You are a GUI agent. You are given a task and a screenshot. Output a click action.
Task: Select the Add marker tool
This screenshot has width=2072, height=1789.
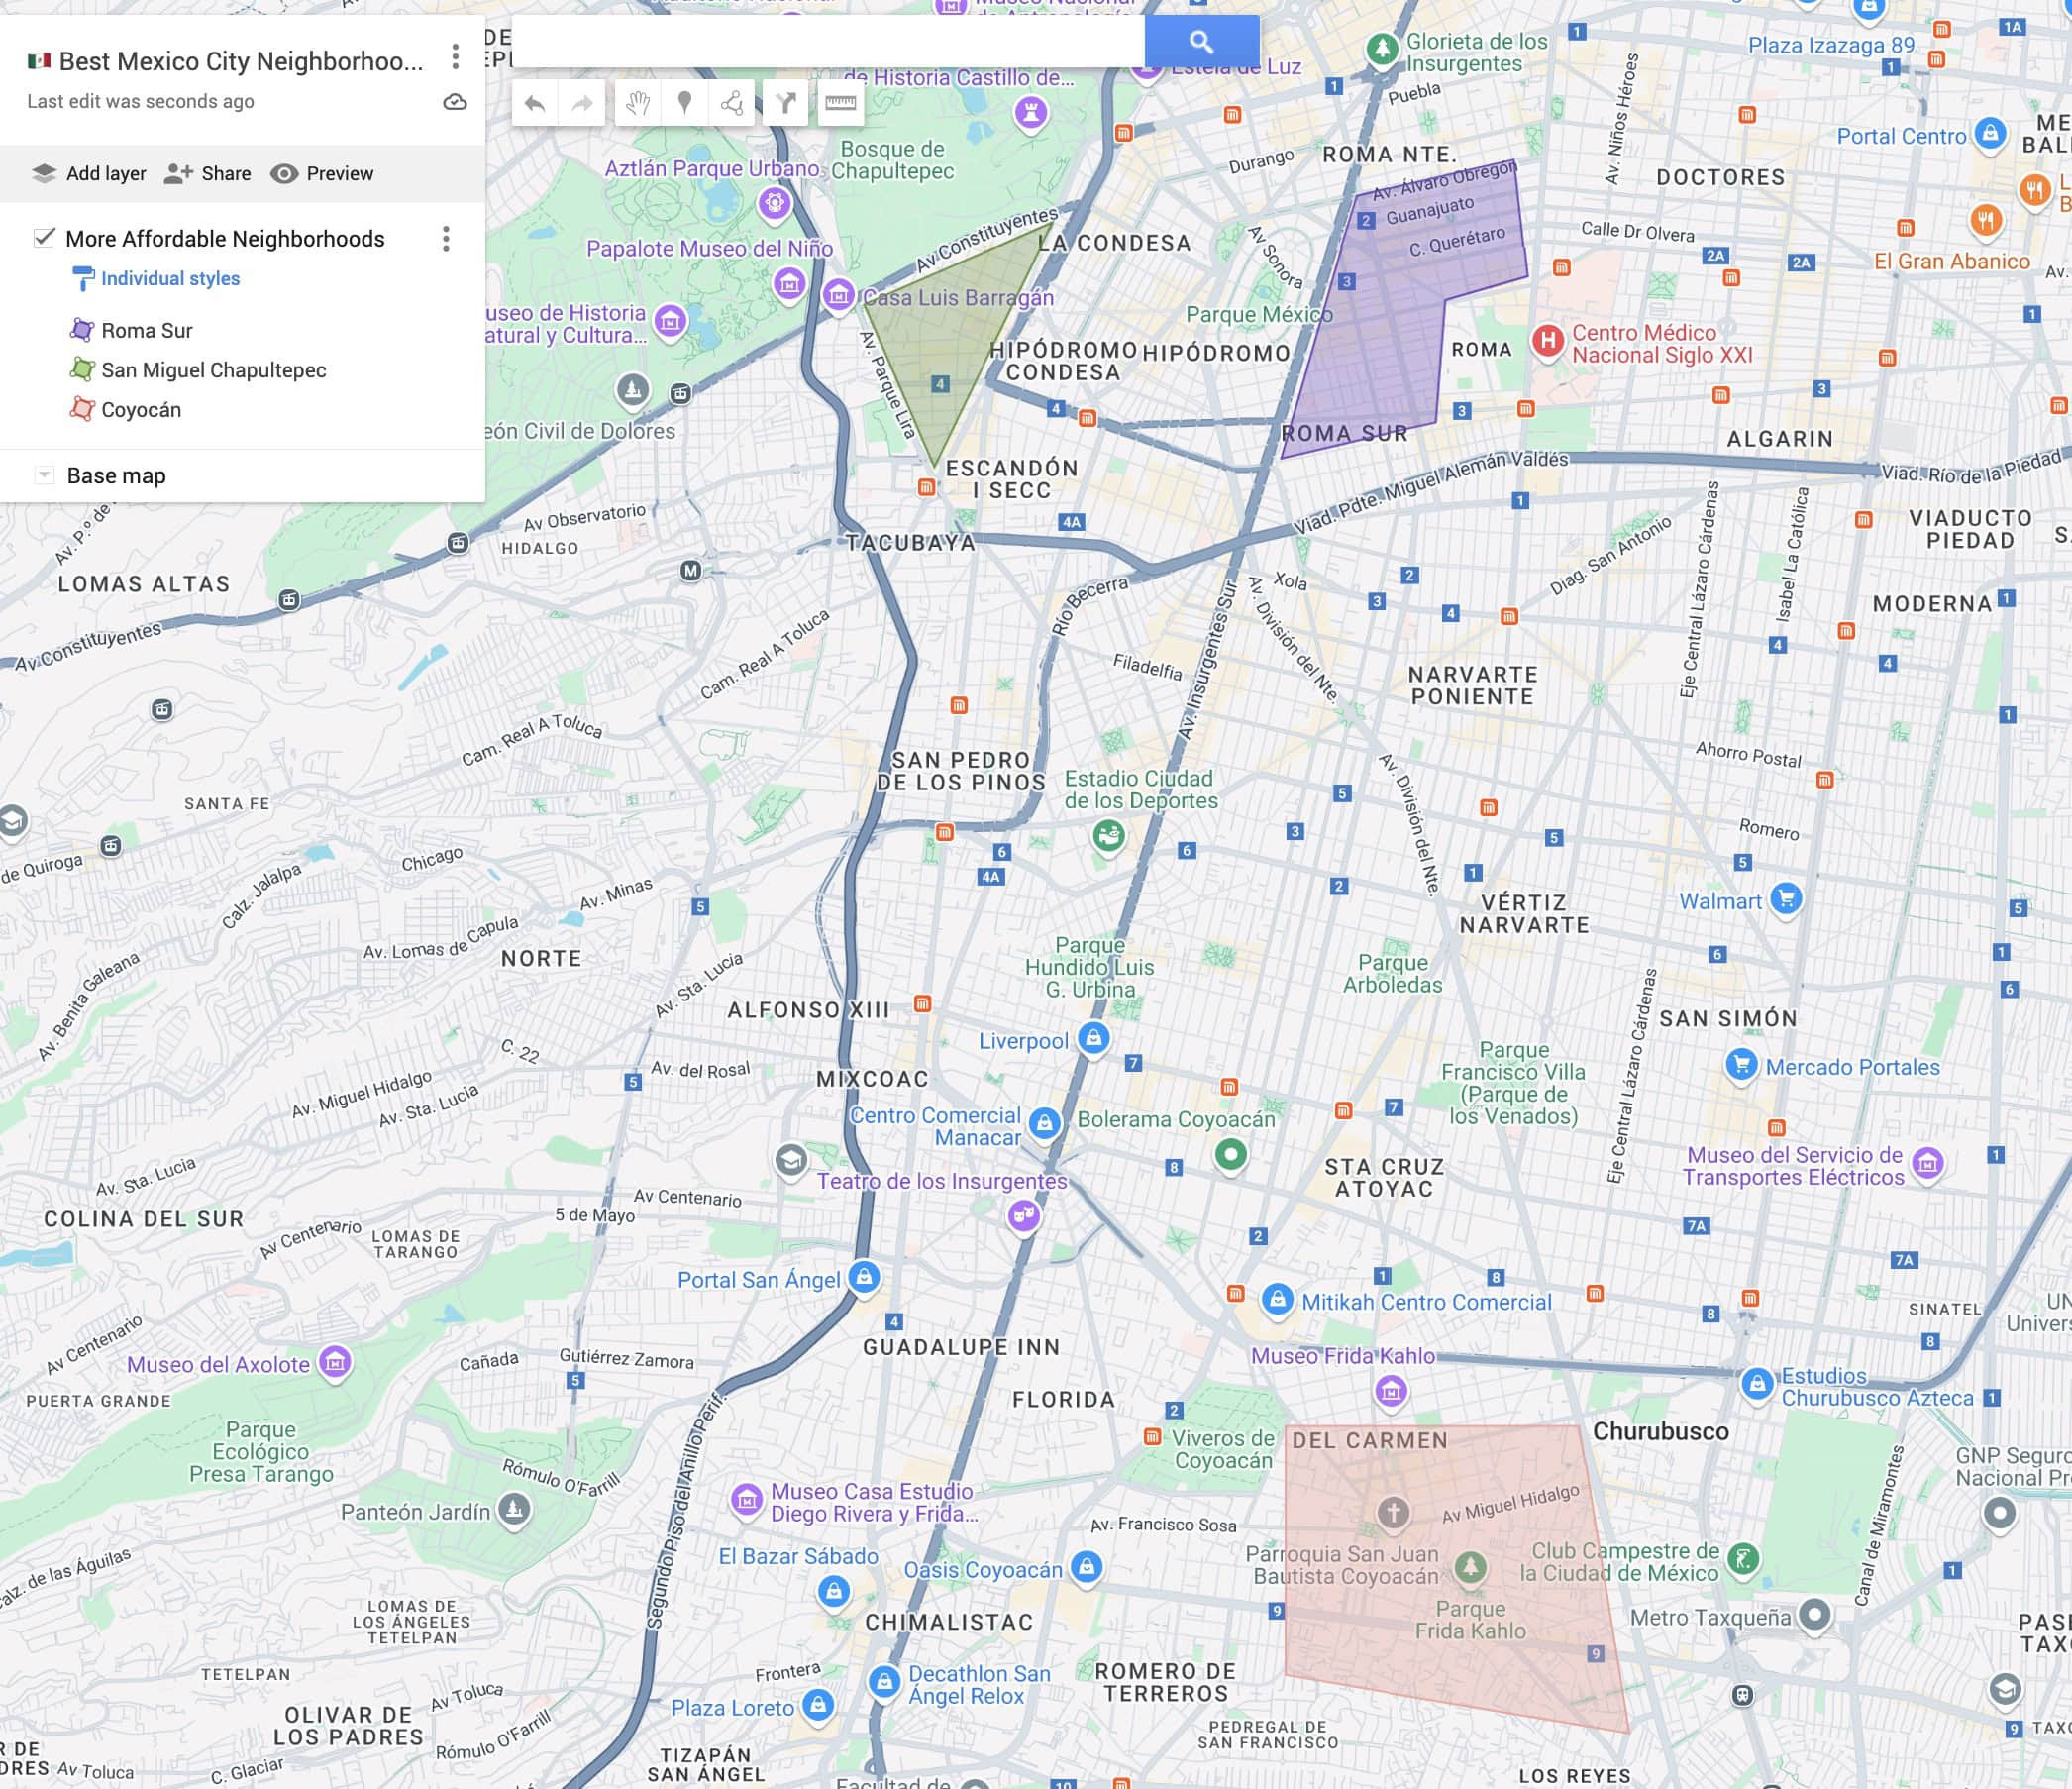tap(685, 103)
